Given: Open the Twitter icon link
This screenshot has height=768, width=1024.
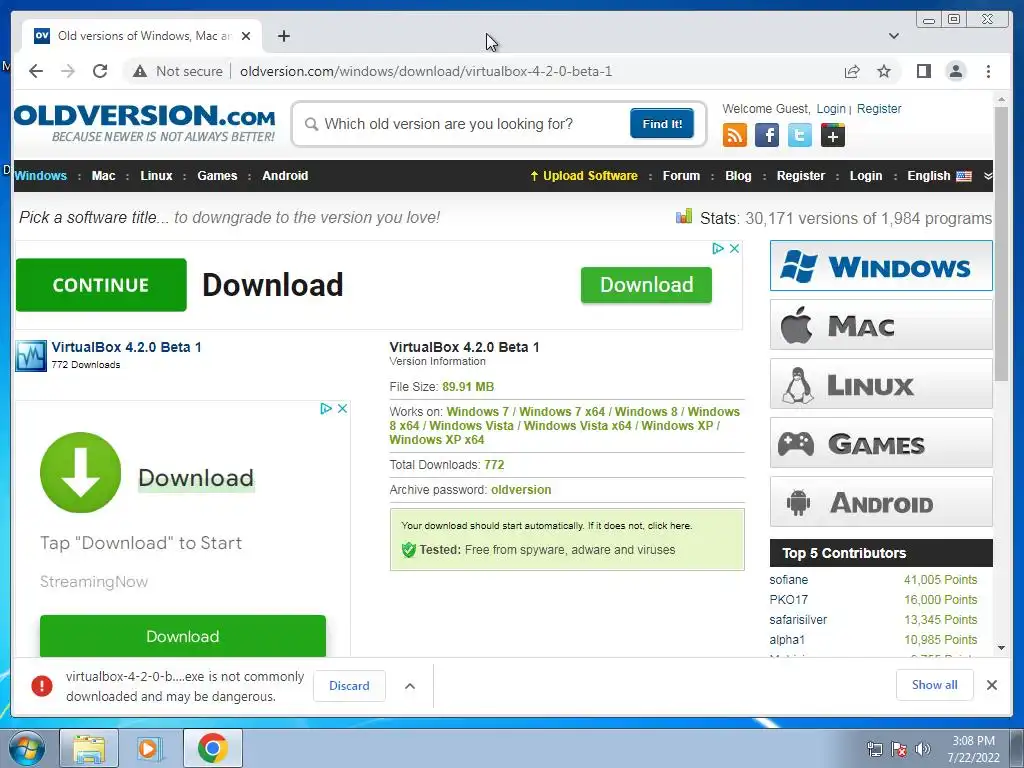Looking at the screenshot, I should pyautogui.click(x=799, y=136).
